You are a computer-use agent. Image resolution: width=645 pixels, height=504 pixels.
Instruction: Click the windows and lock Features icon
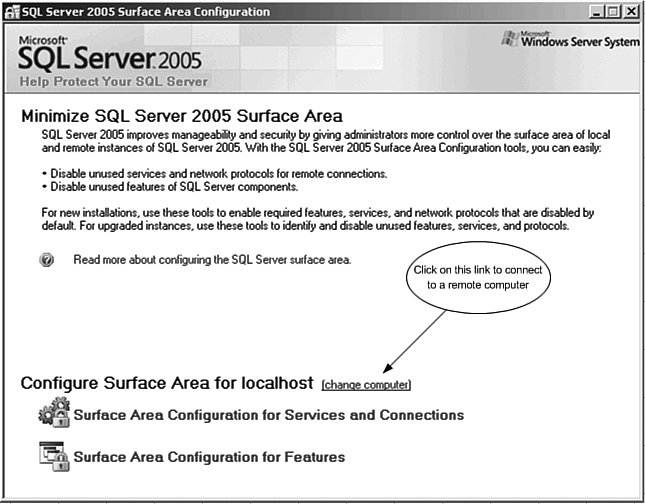click(54, 456)
